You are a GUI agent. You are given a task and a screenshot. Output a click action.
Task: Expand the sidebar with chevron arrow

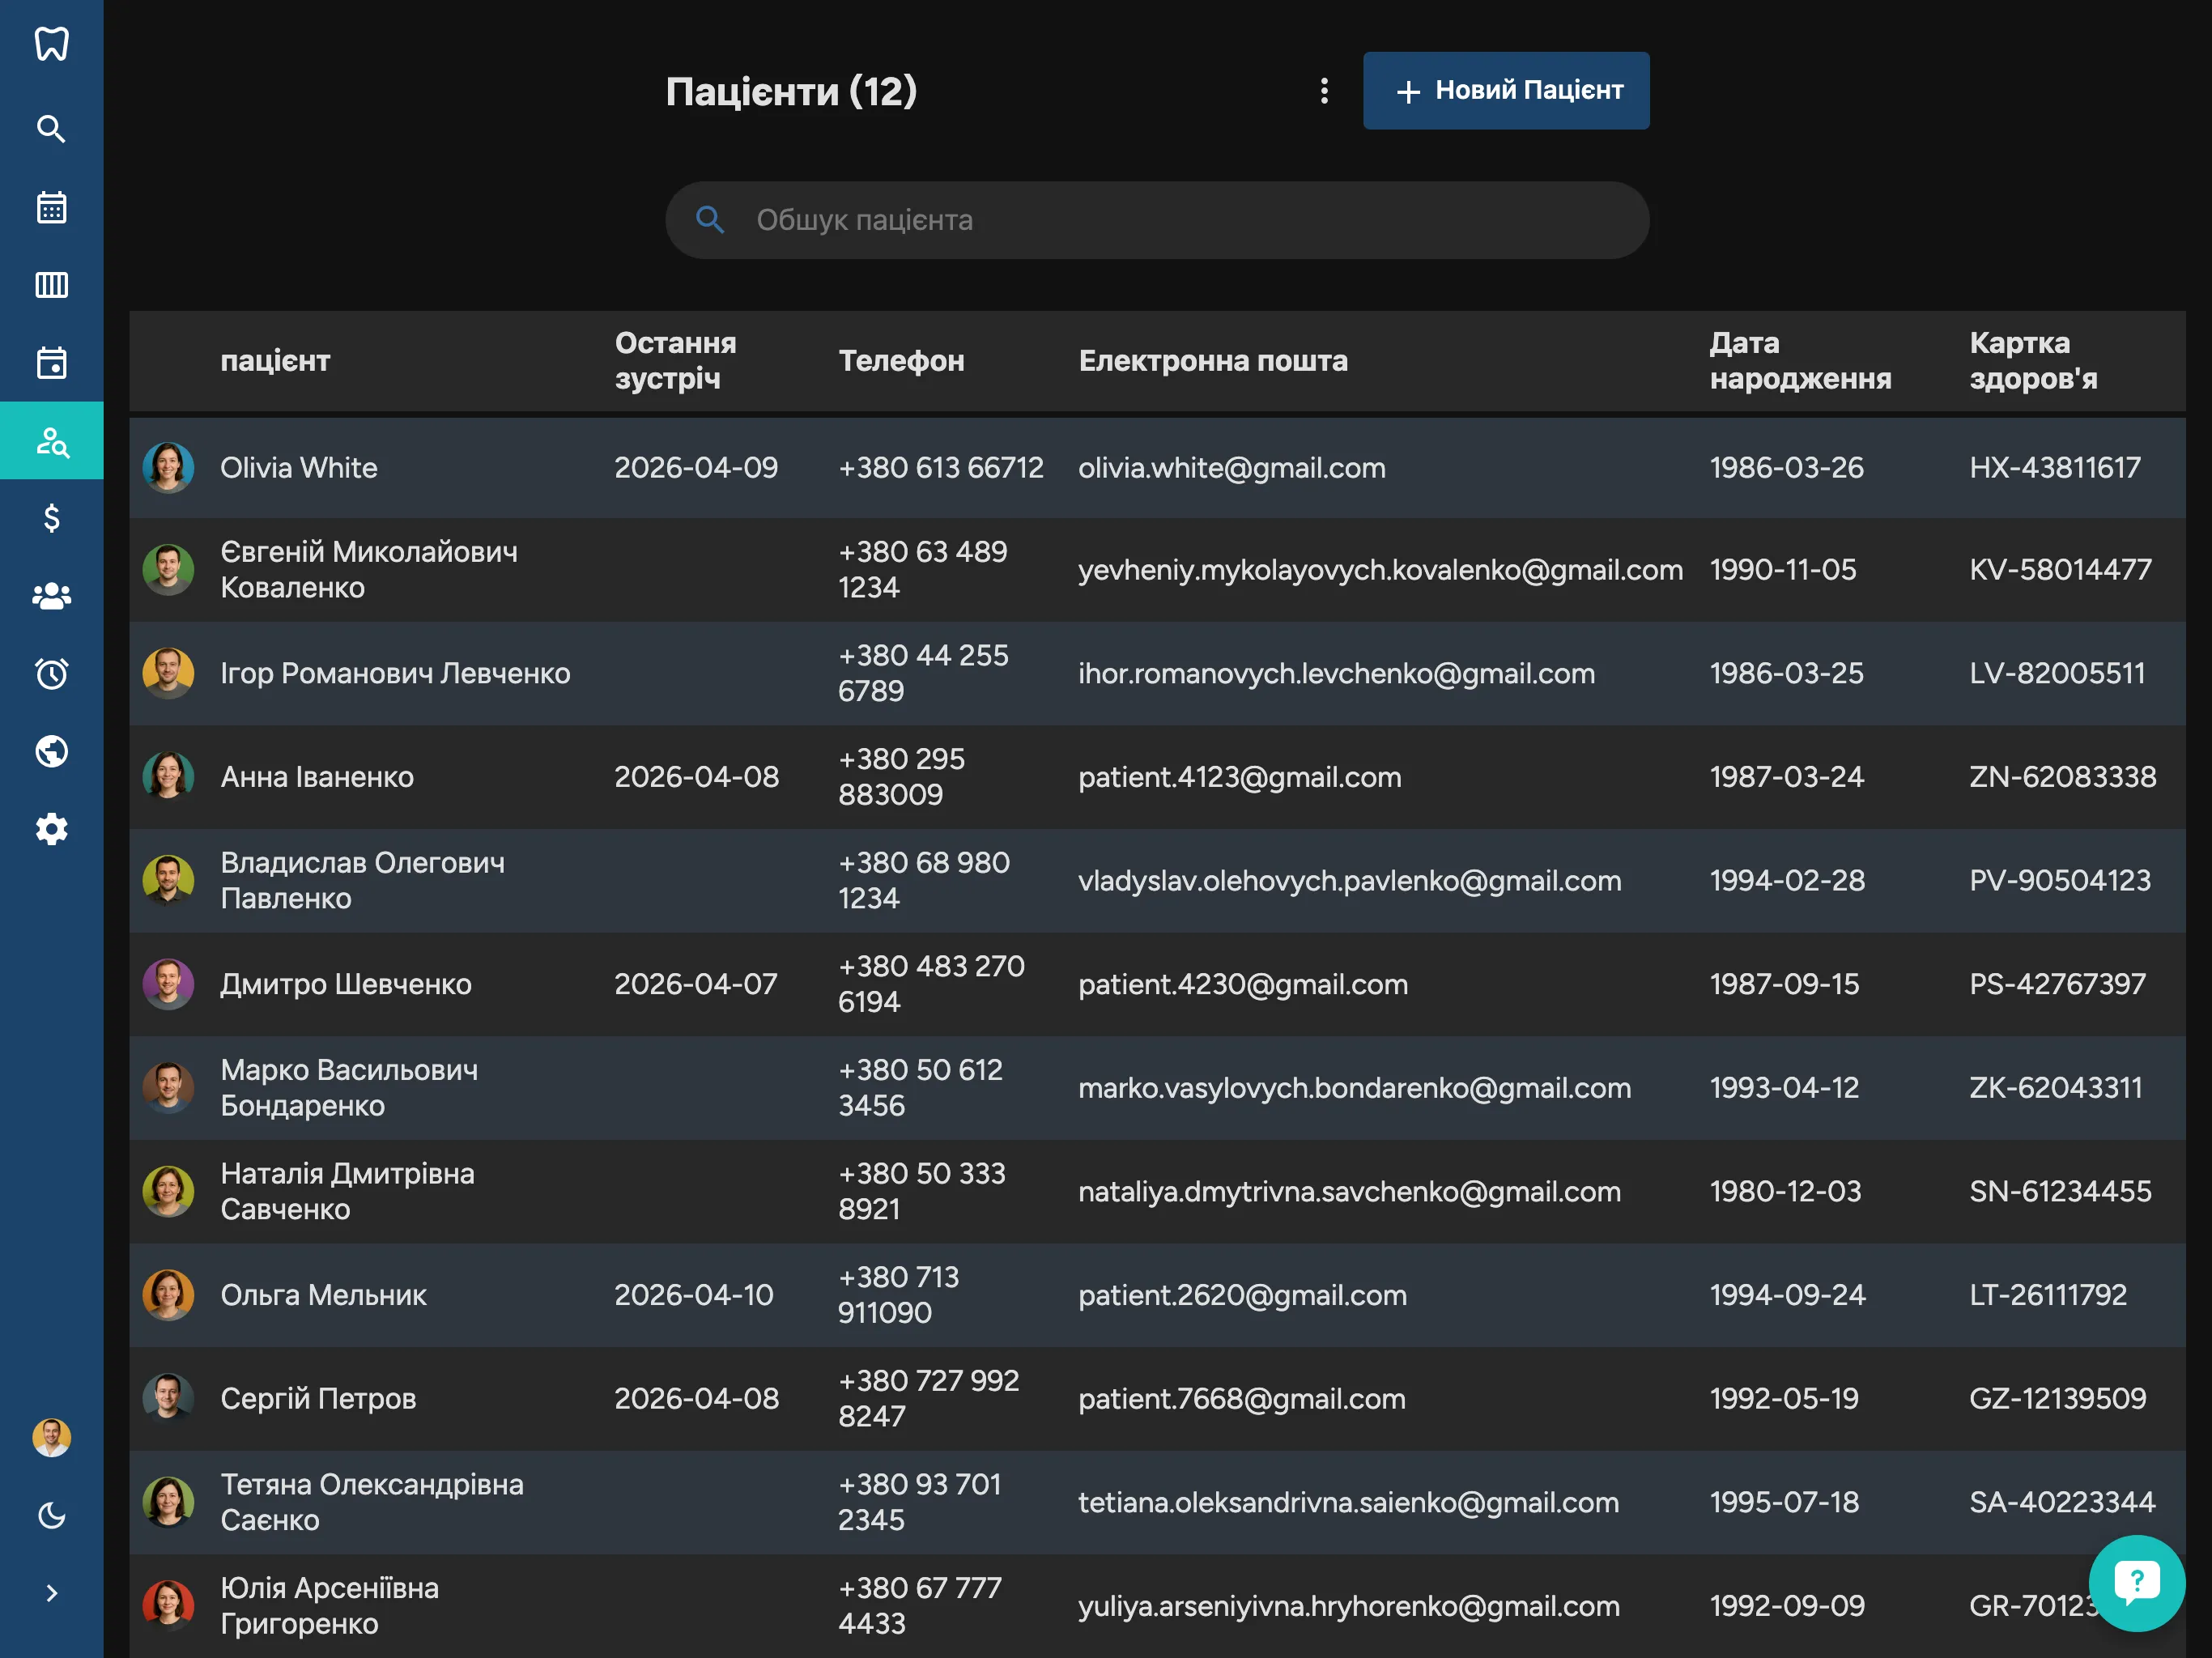(x=51, y=1593)
